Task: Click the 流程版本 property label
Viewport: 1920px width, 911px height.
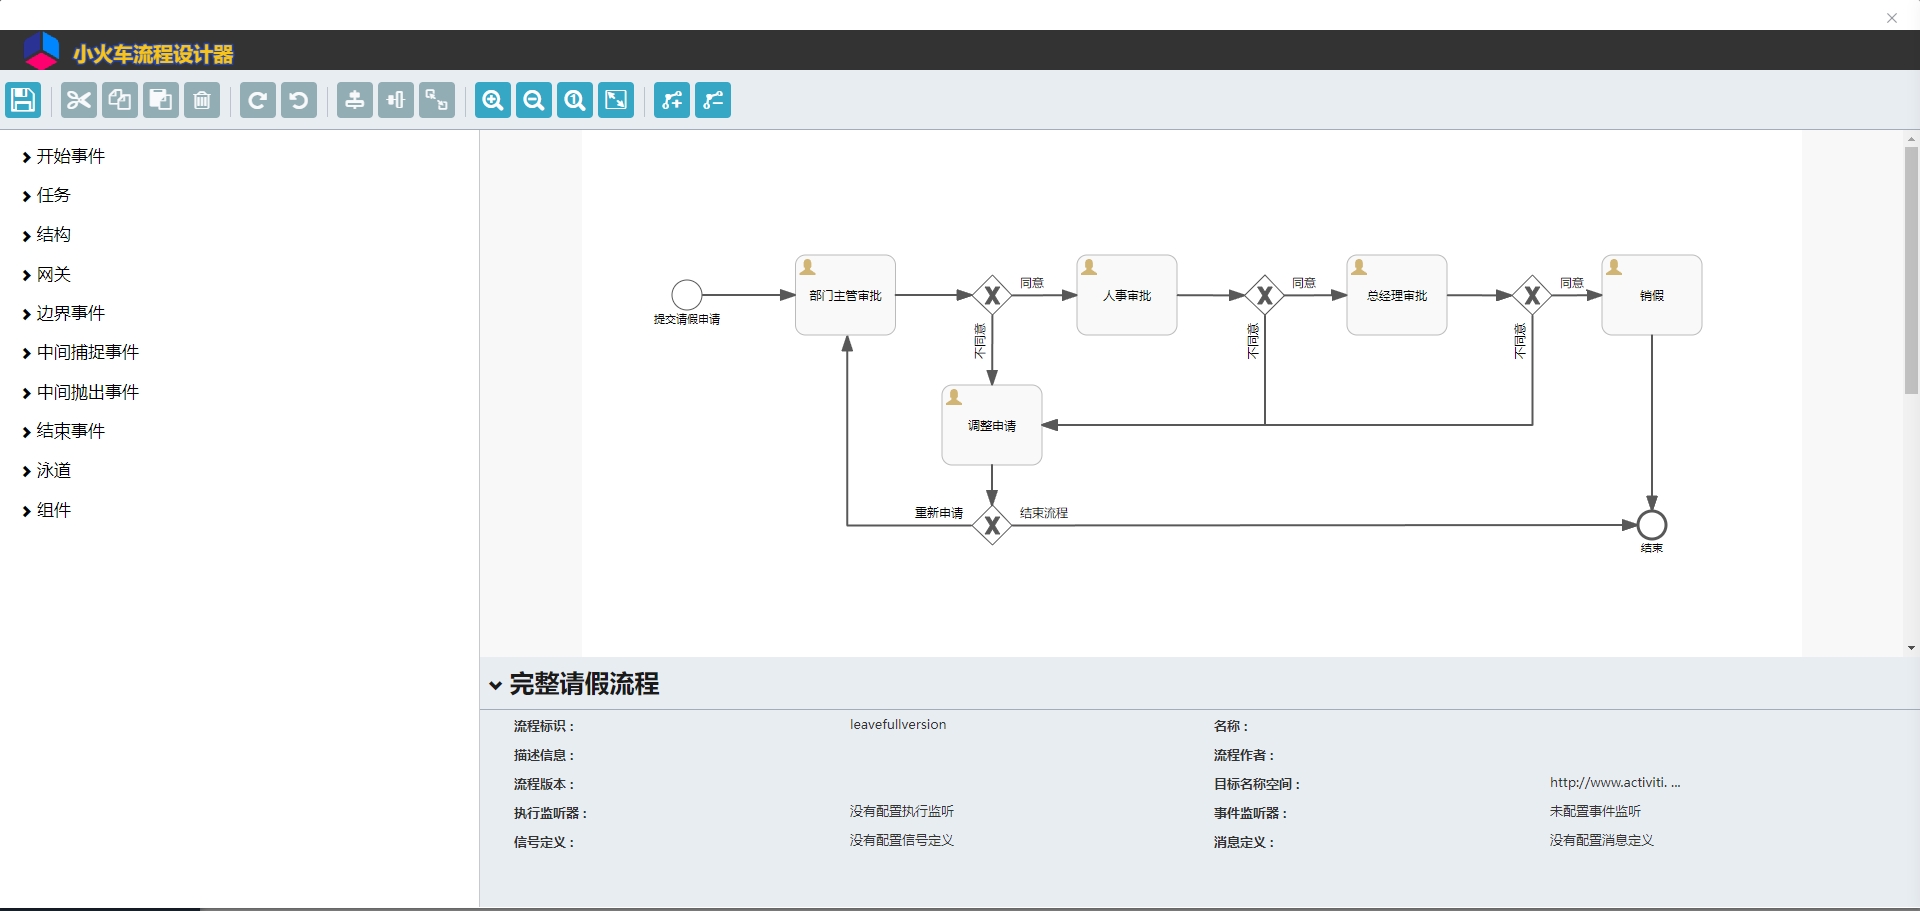Action: [544, 784]
